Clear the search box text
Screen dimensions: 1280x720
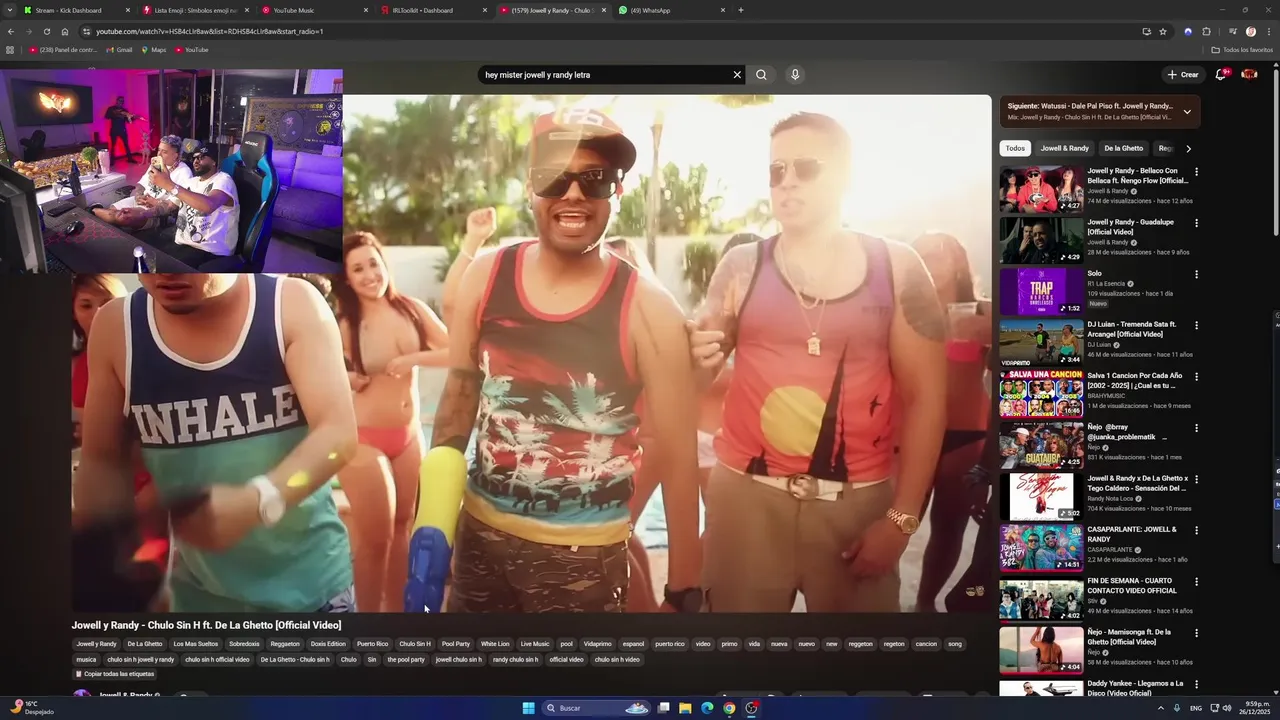737,74
